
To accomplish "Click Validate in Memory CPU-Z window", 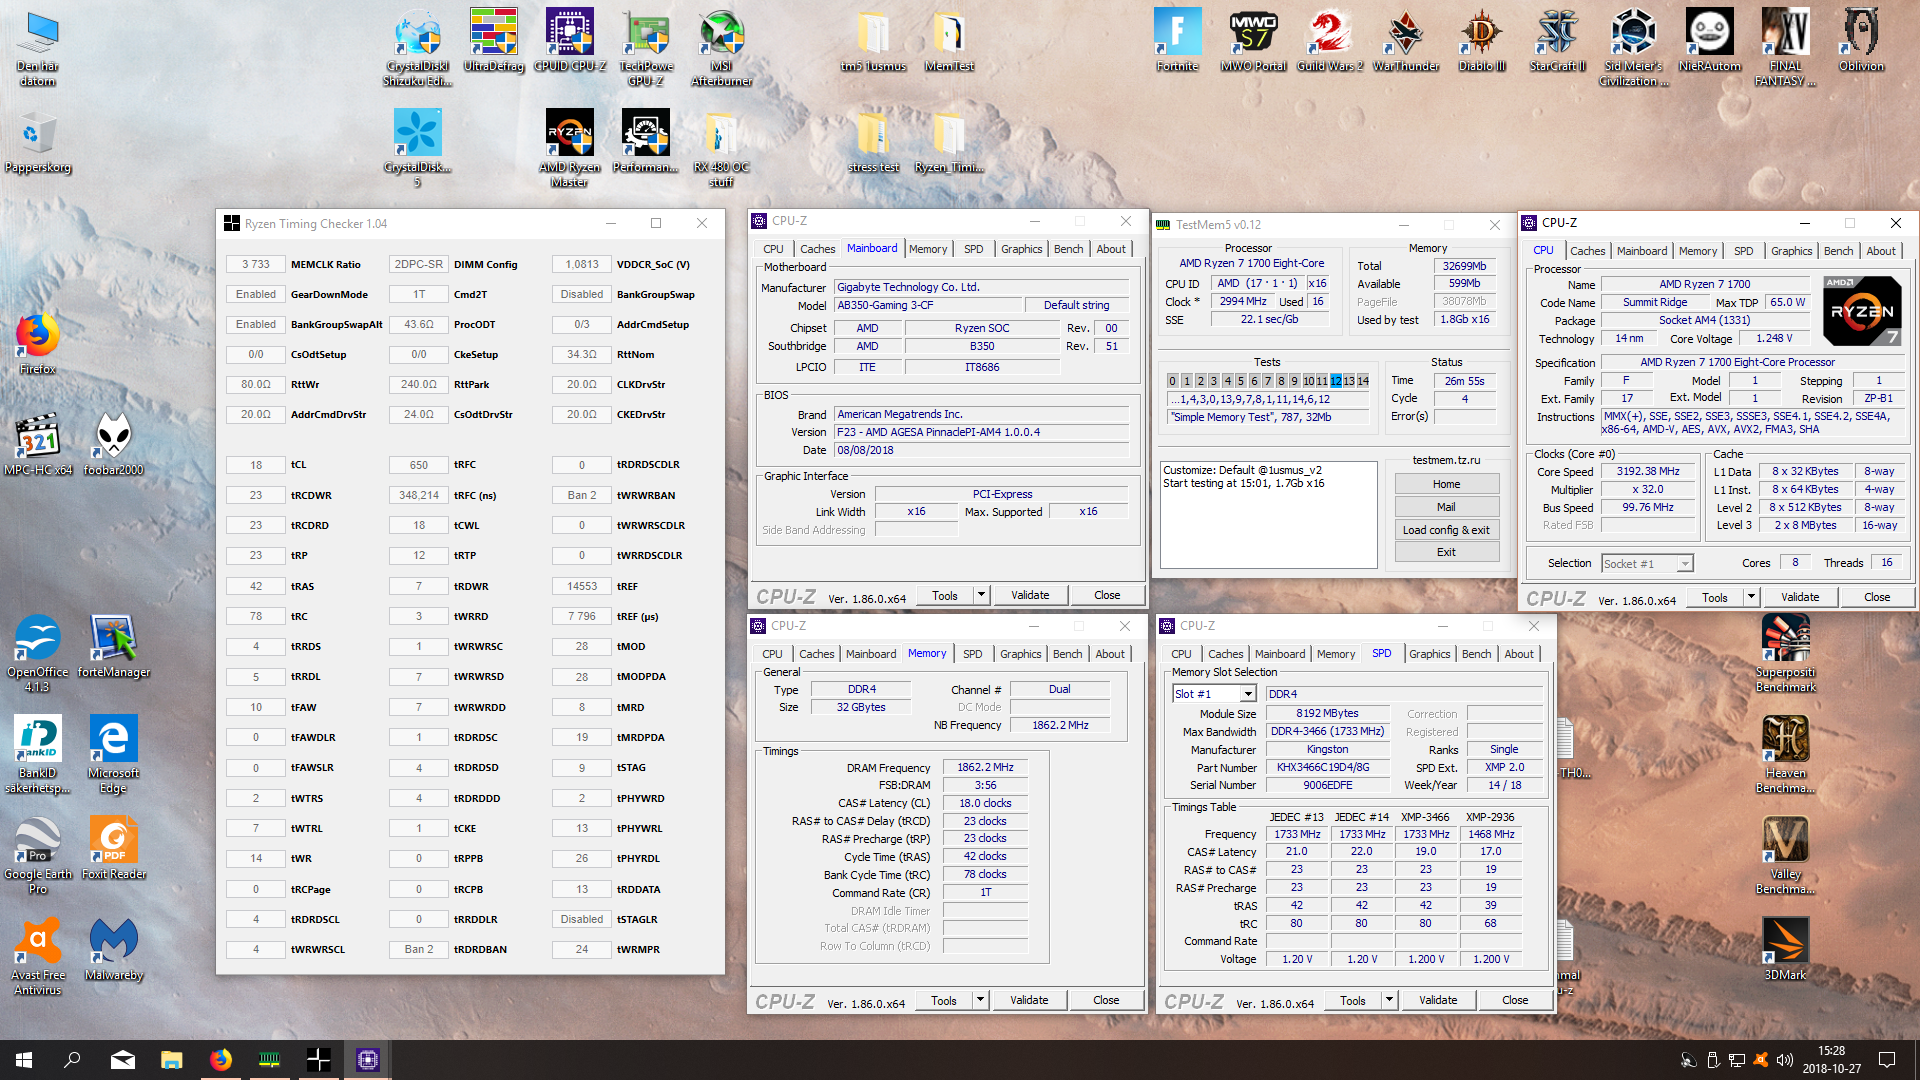I will coord(1029,1000).
